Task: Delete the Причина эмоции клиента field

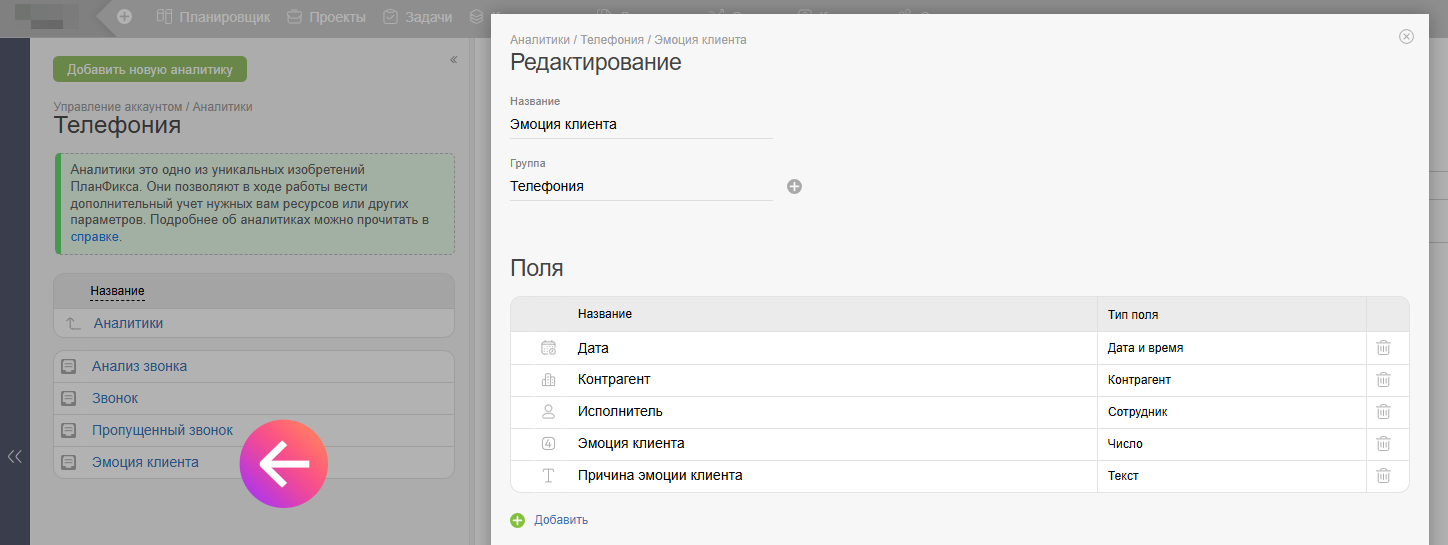Action: [1383, 476]
